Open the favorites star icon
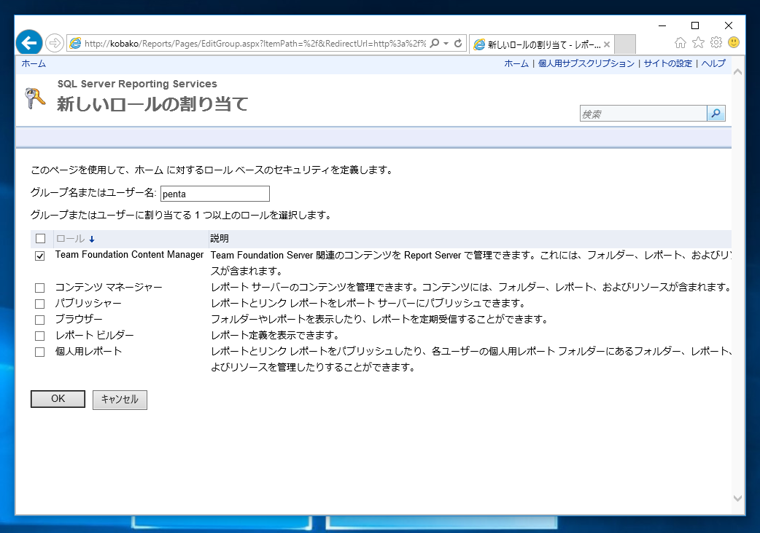This screenshot has height=533, width=760. 698,43
